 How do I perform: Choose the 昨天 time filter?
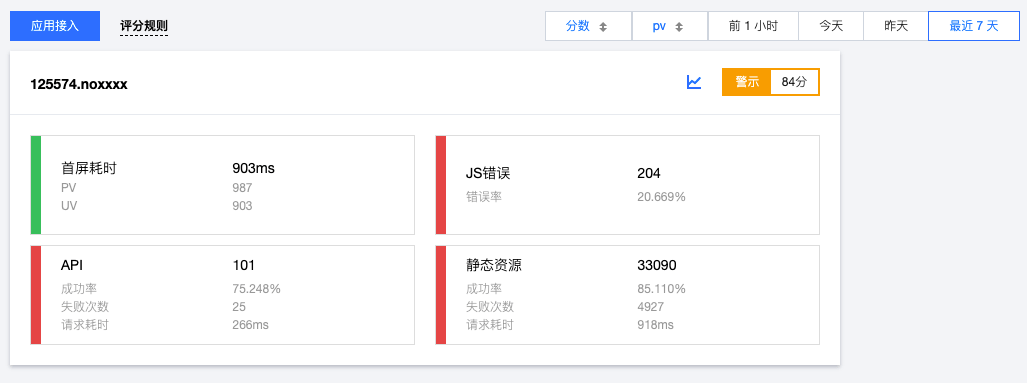(895, 26)
